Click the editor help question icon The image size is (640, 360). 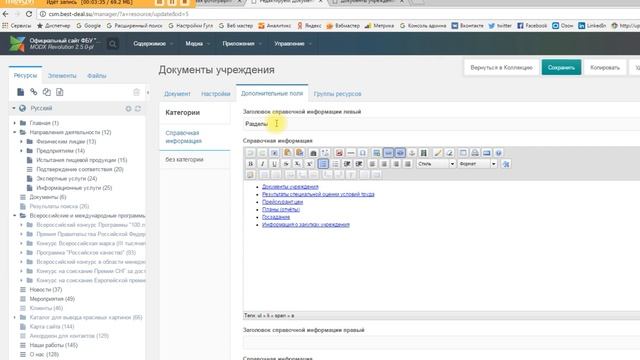[498, 153]
